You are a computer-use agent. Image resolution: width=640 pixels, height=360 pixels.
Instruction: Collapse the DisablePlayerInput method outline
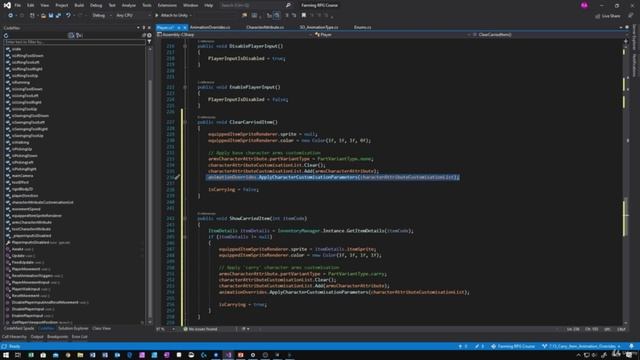click(185, 46)
